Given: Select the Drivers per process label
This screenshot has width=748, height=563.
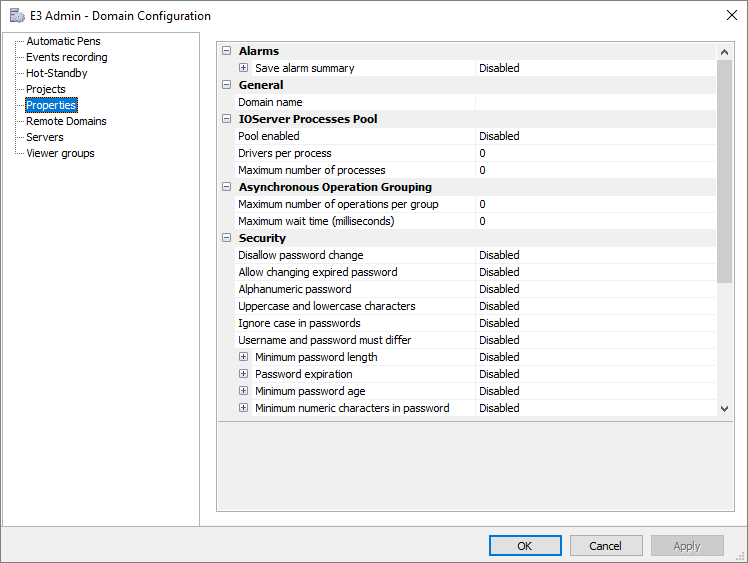Looking at the screenshot, I should tap(285, 153).
